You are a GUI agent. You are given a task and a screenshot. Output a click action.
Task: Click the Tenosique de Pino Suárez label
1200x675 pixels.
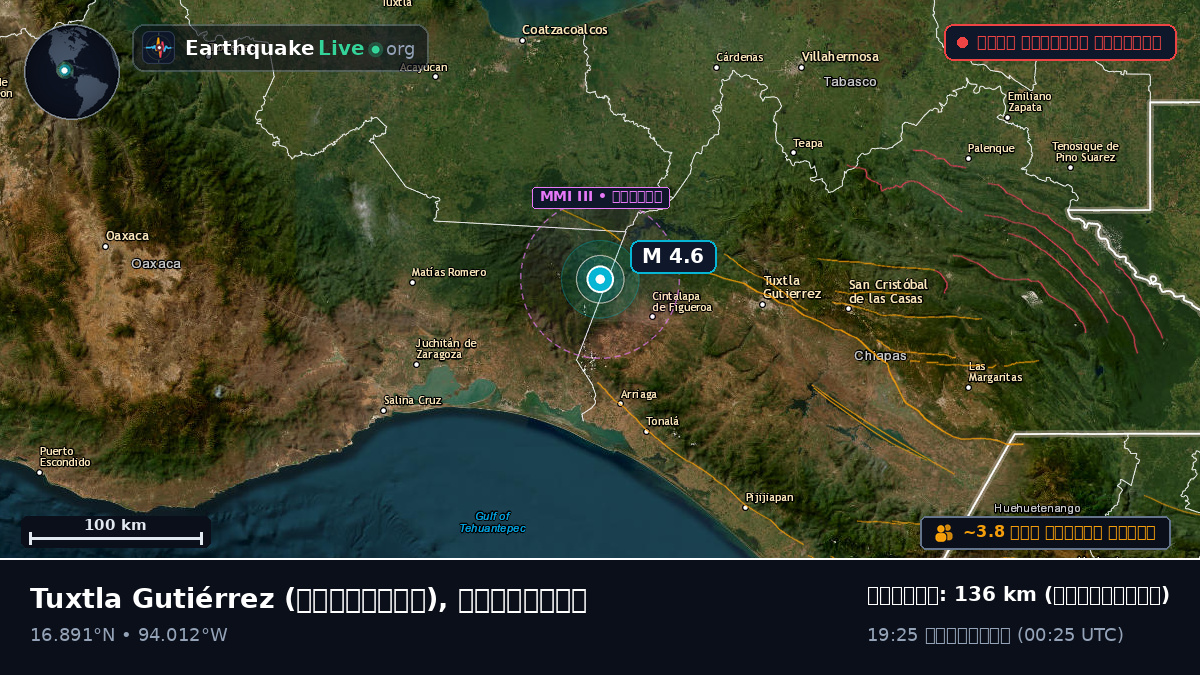1085,152
